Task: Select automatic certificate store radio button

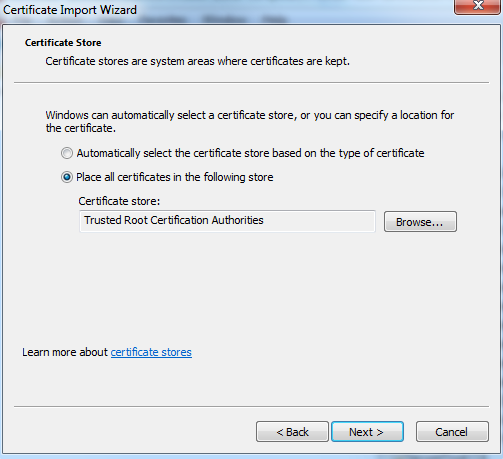Action: (67, 153)
